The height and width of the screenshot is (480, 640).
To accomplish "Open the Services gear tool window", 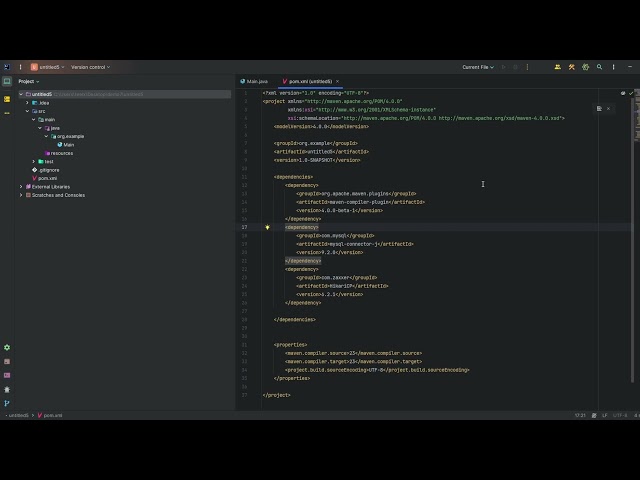I will [7, 347].
